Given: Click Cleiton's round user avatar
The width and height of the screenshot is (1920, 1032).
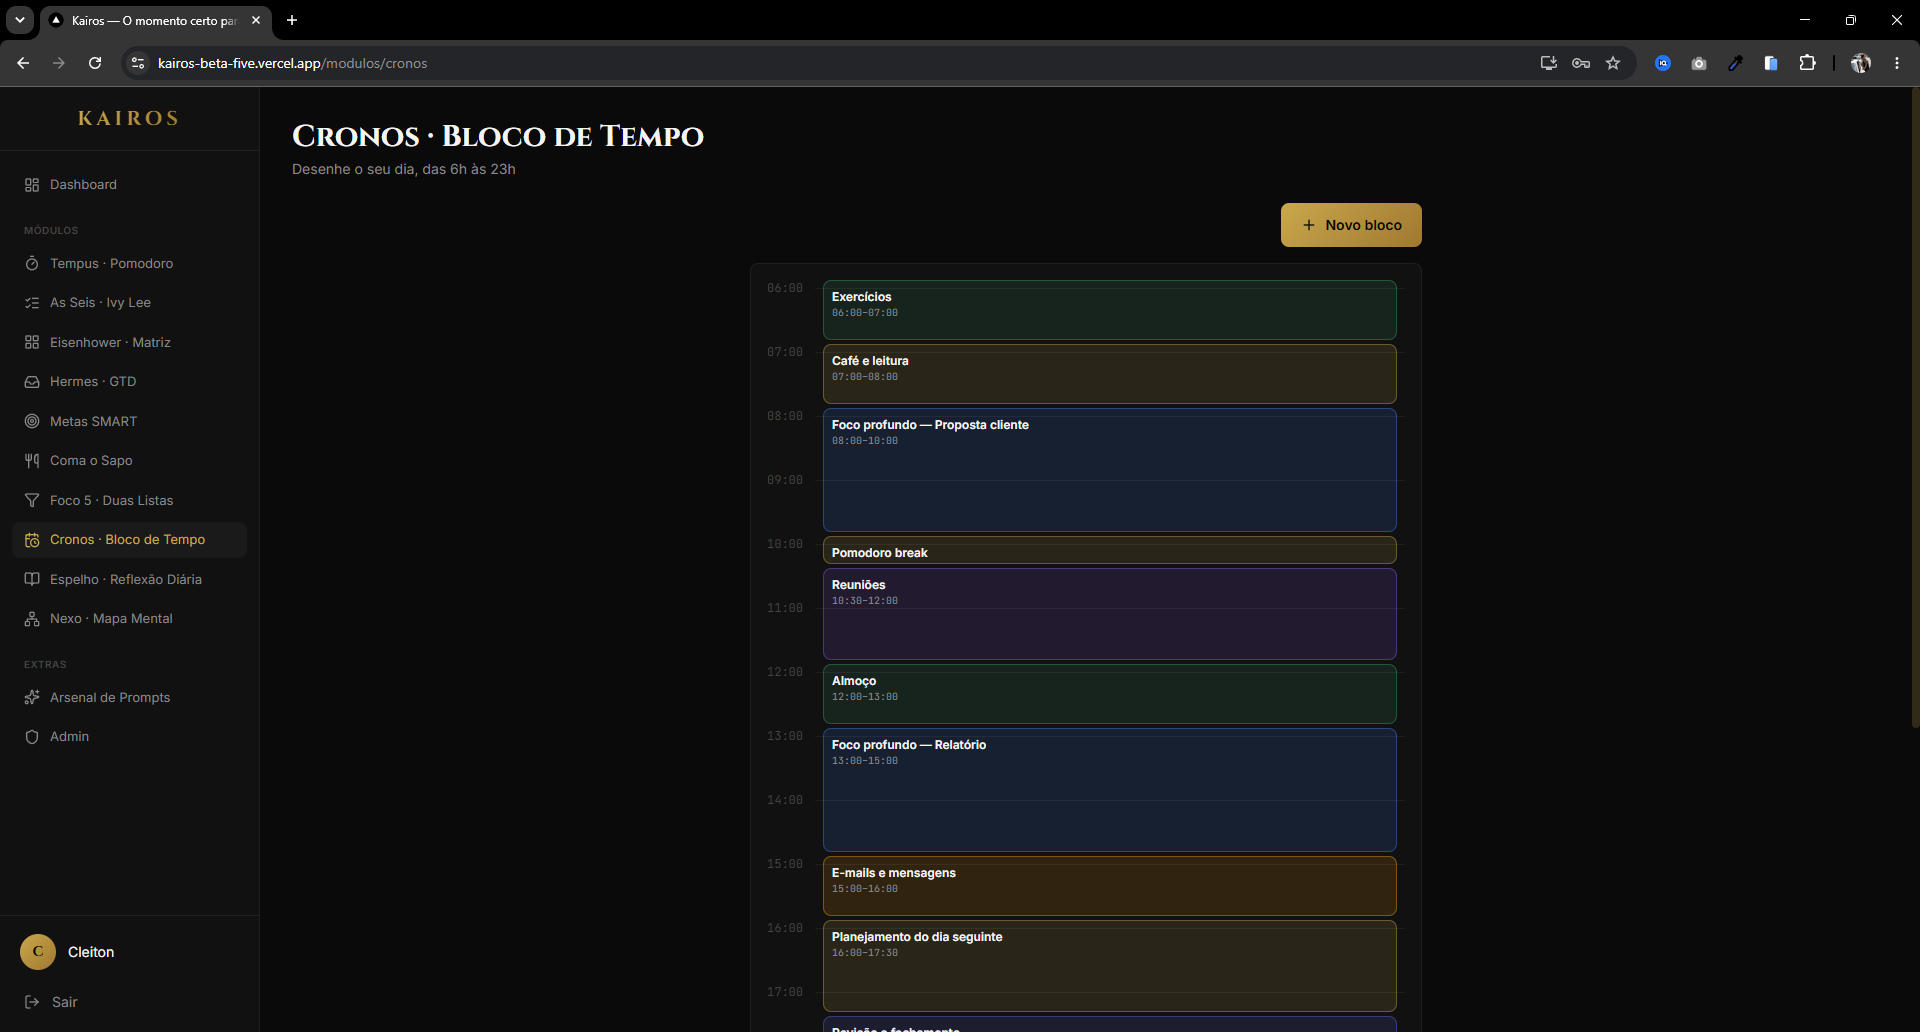Looking at the screenshot, I should [x=38, y=952].
